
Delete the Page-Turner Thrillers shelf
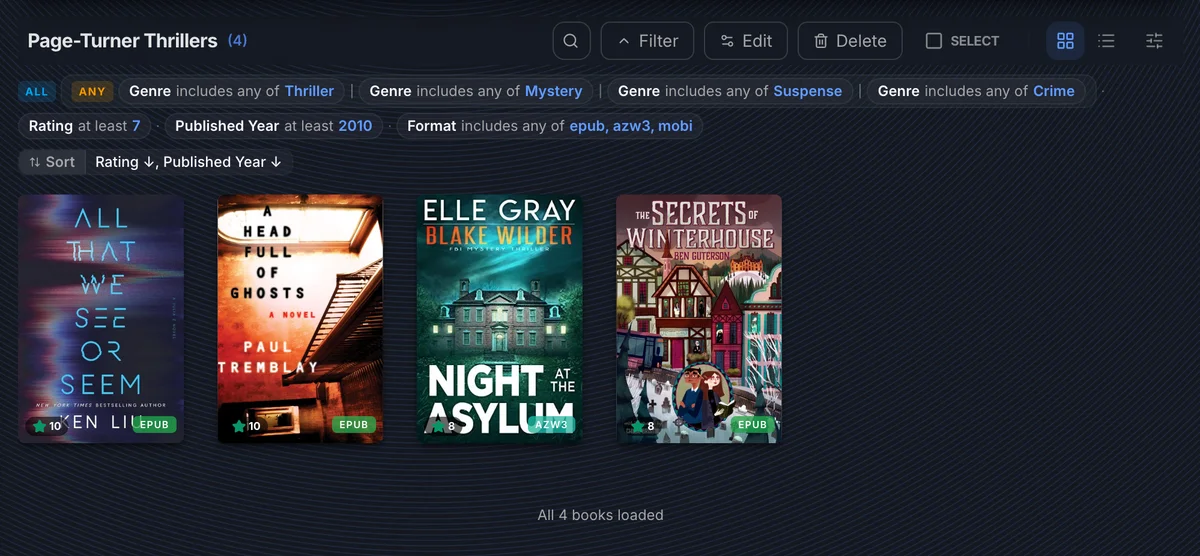pyautogui.click(x=850, y=41)
